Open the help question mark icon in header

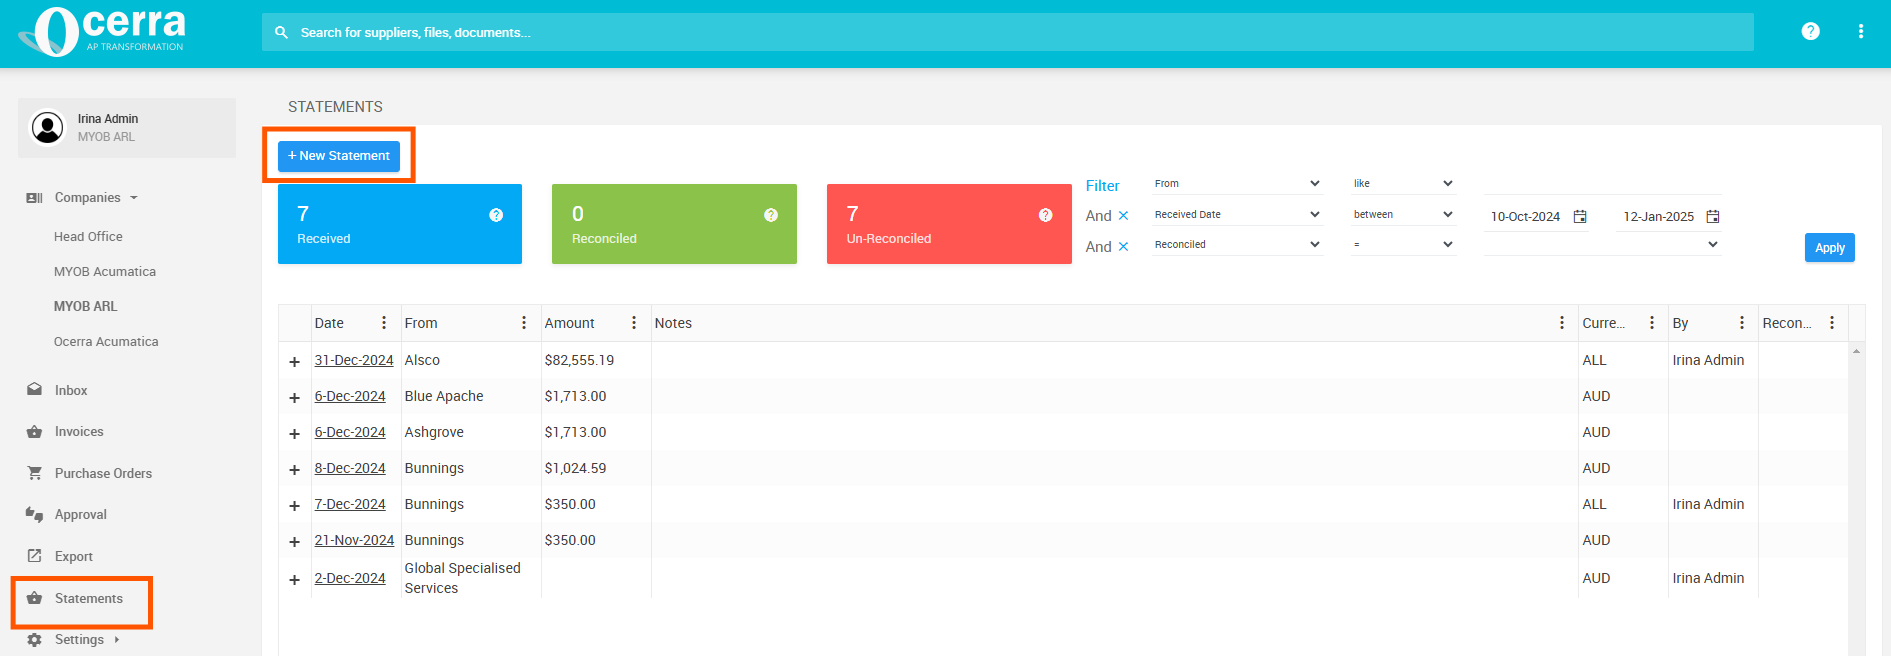[1810, 31]
